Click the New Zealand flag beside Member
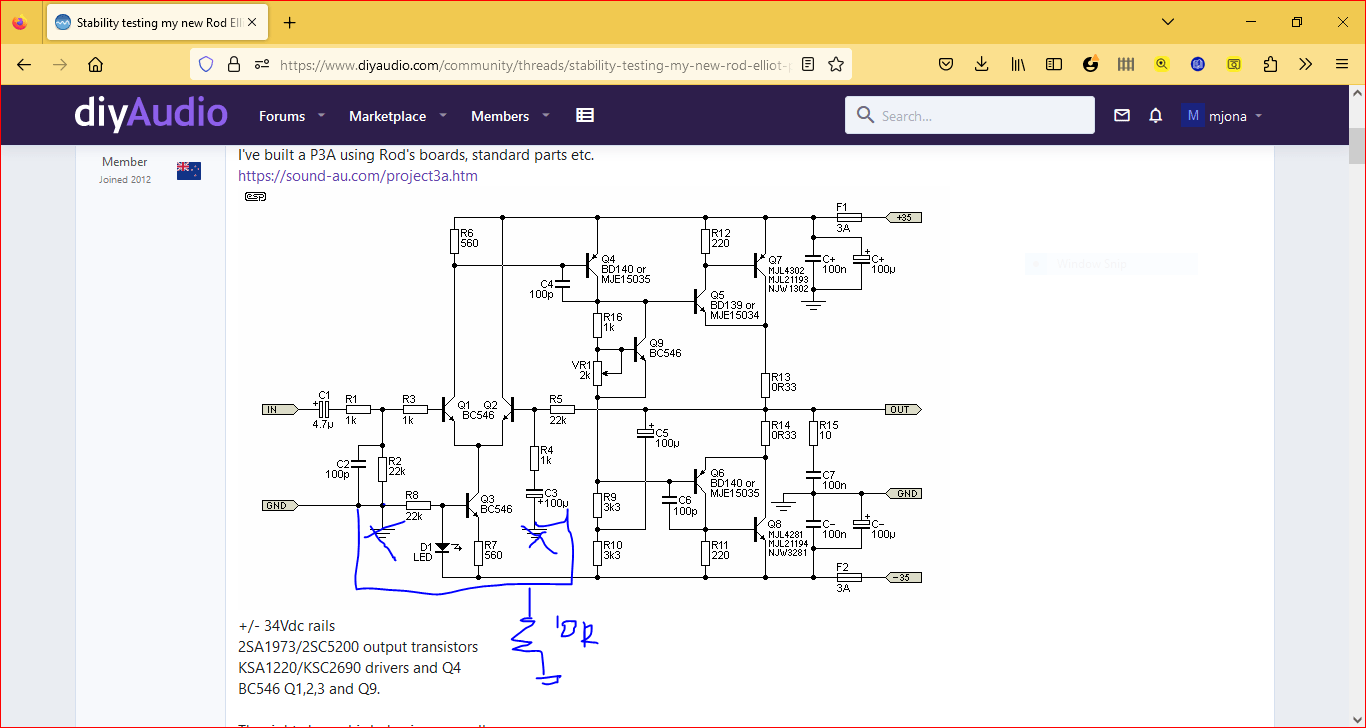This screenshot has width=1366, height=728. [189, 170]
